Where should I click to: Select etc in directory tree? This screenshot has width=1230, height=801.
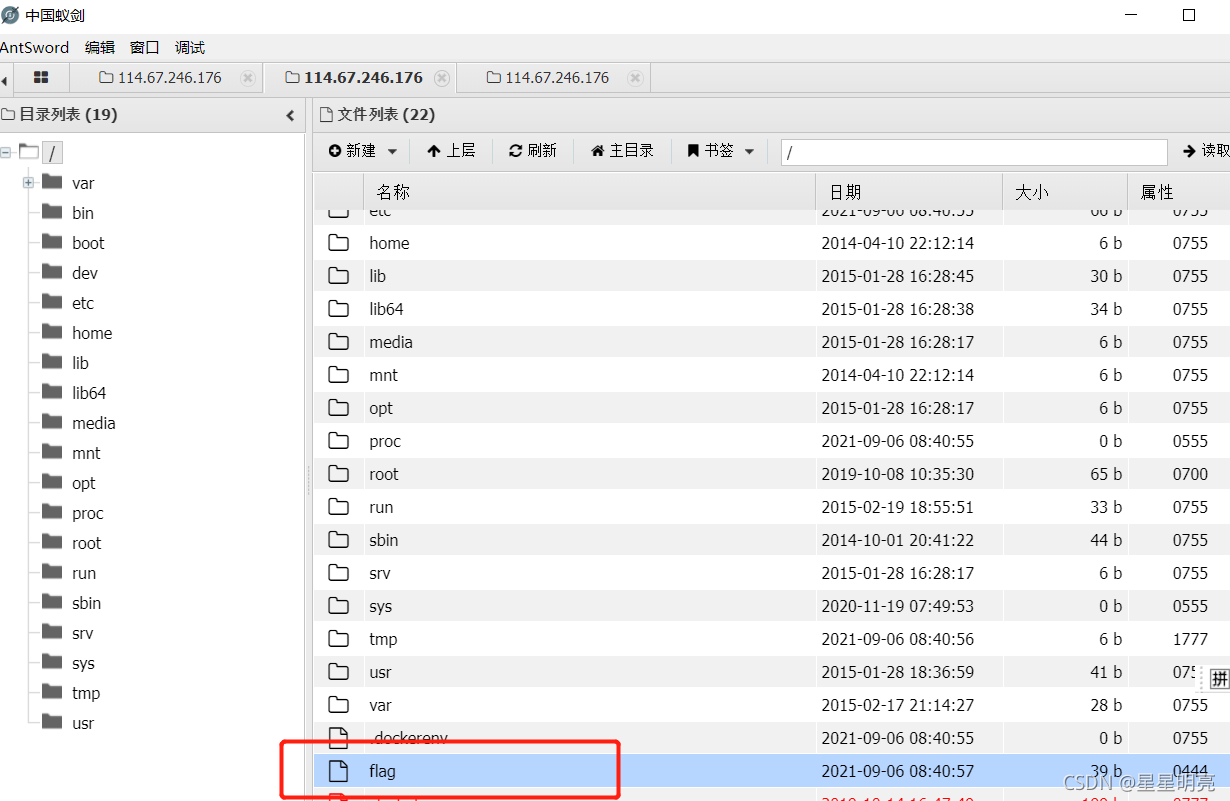[83, 303]
